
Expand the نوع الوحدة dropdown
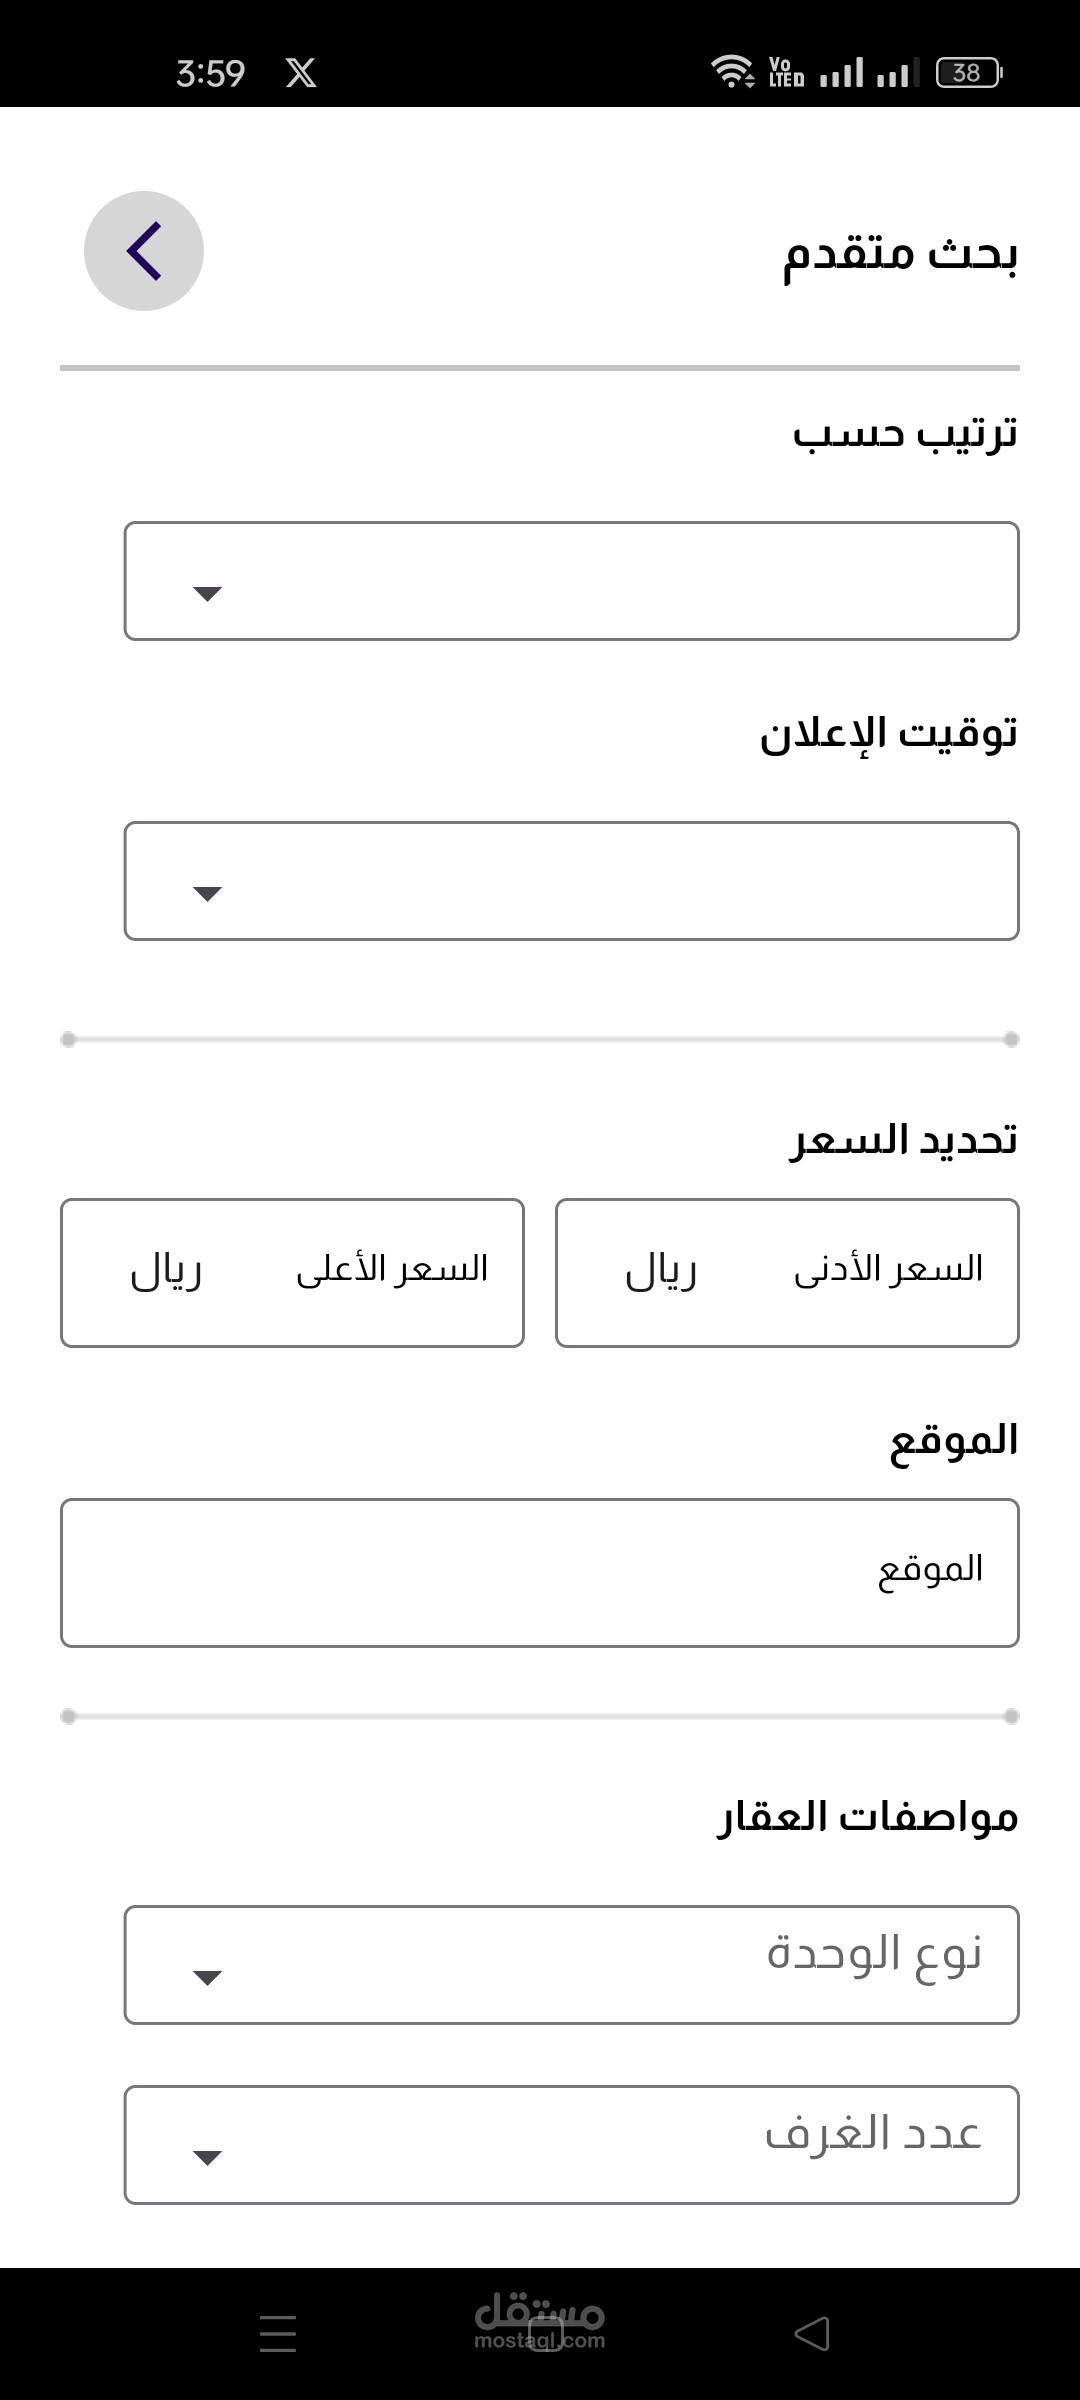pos(571,1965)
